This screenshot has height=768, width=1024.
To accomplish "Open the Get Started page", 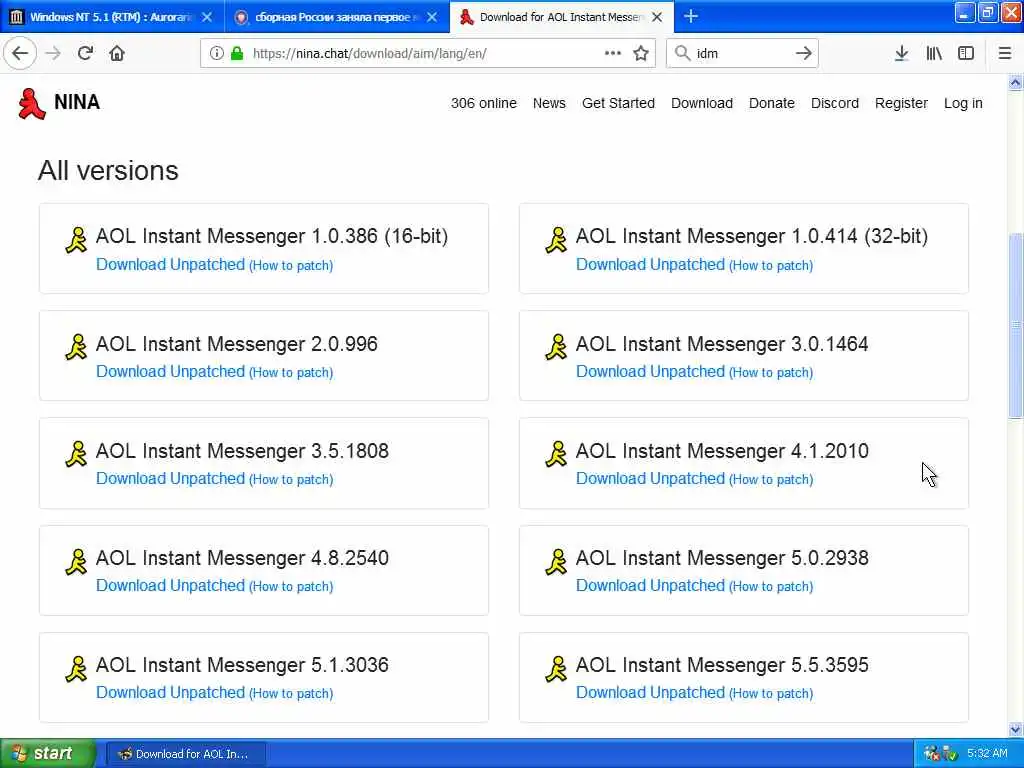I will click(618, 103).
